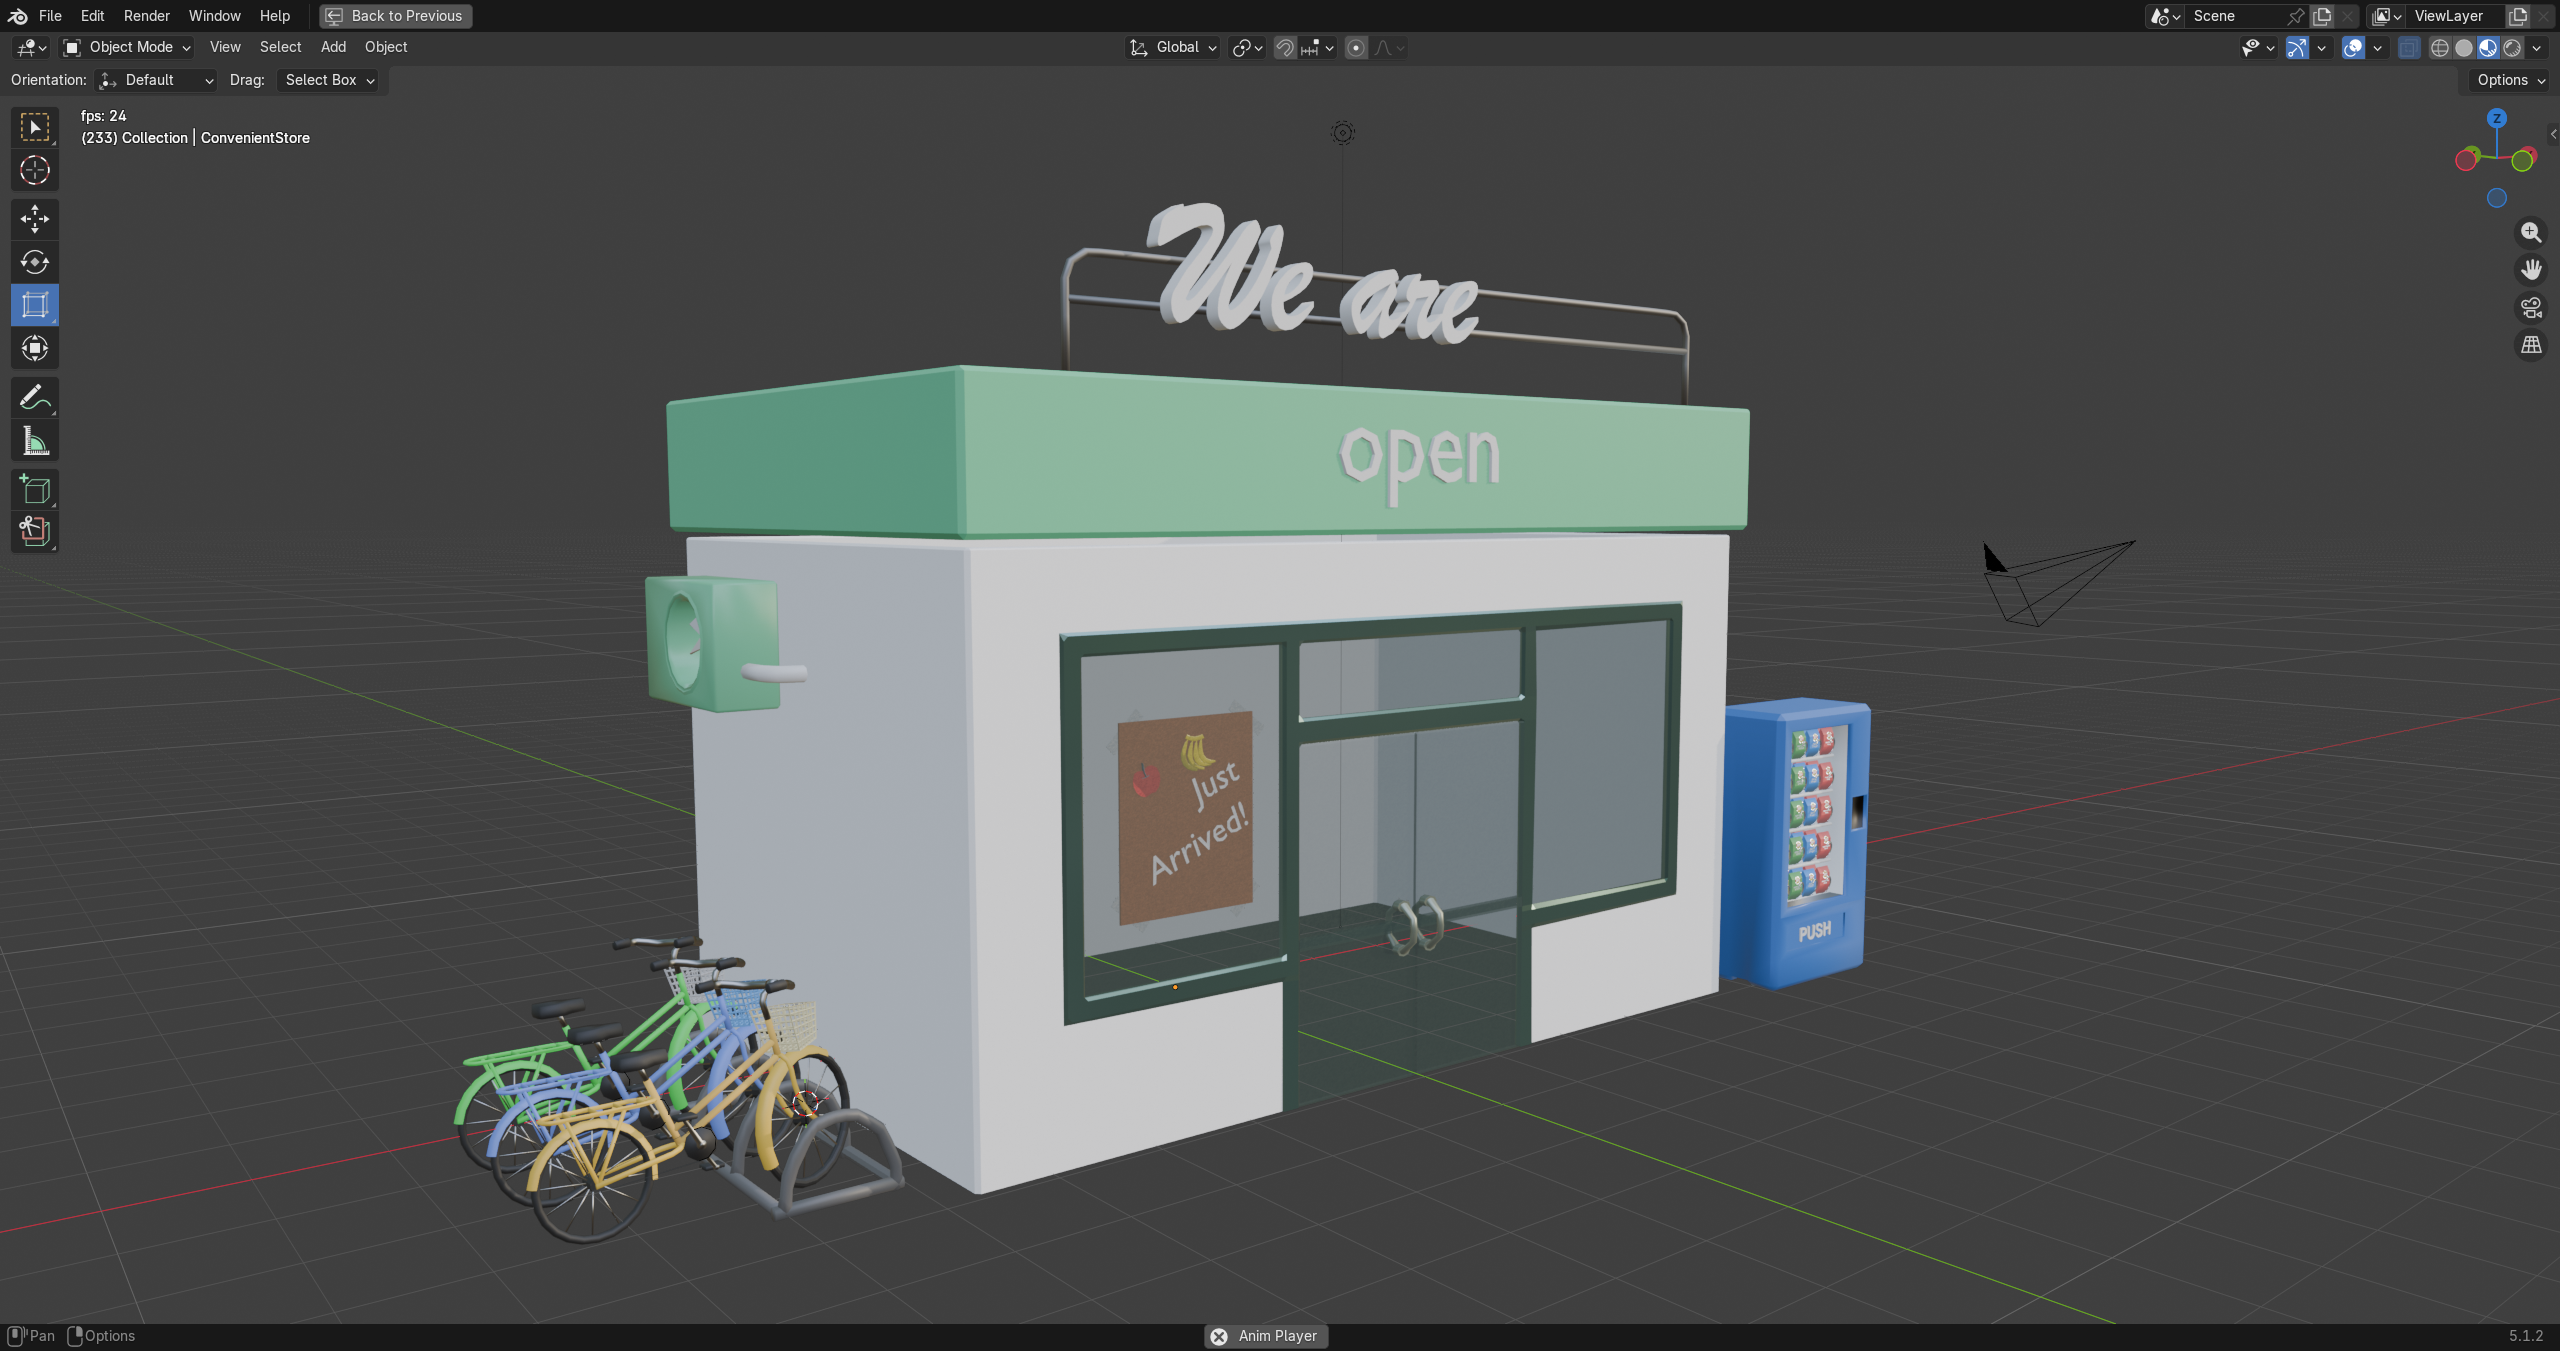Toggle the snap magnet
This screenshot has height=1351, width=2560.
click(x=1285, y=48)
